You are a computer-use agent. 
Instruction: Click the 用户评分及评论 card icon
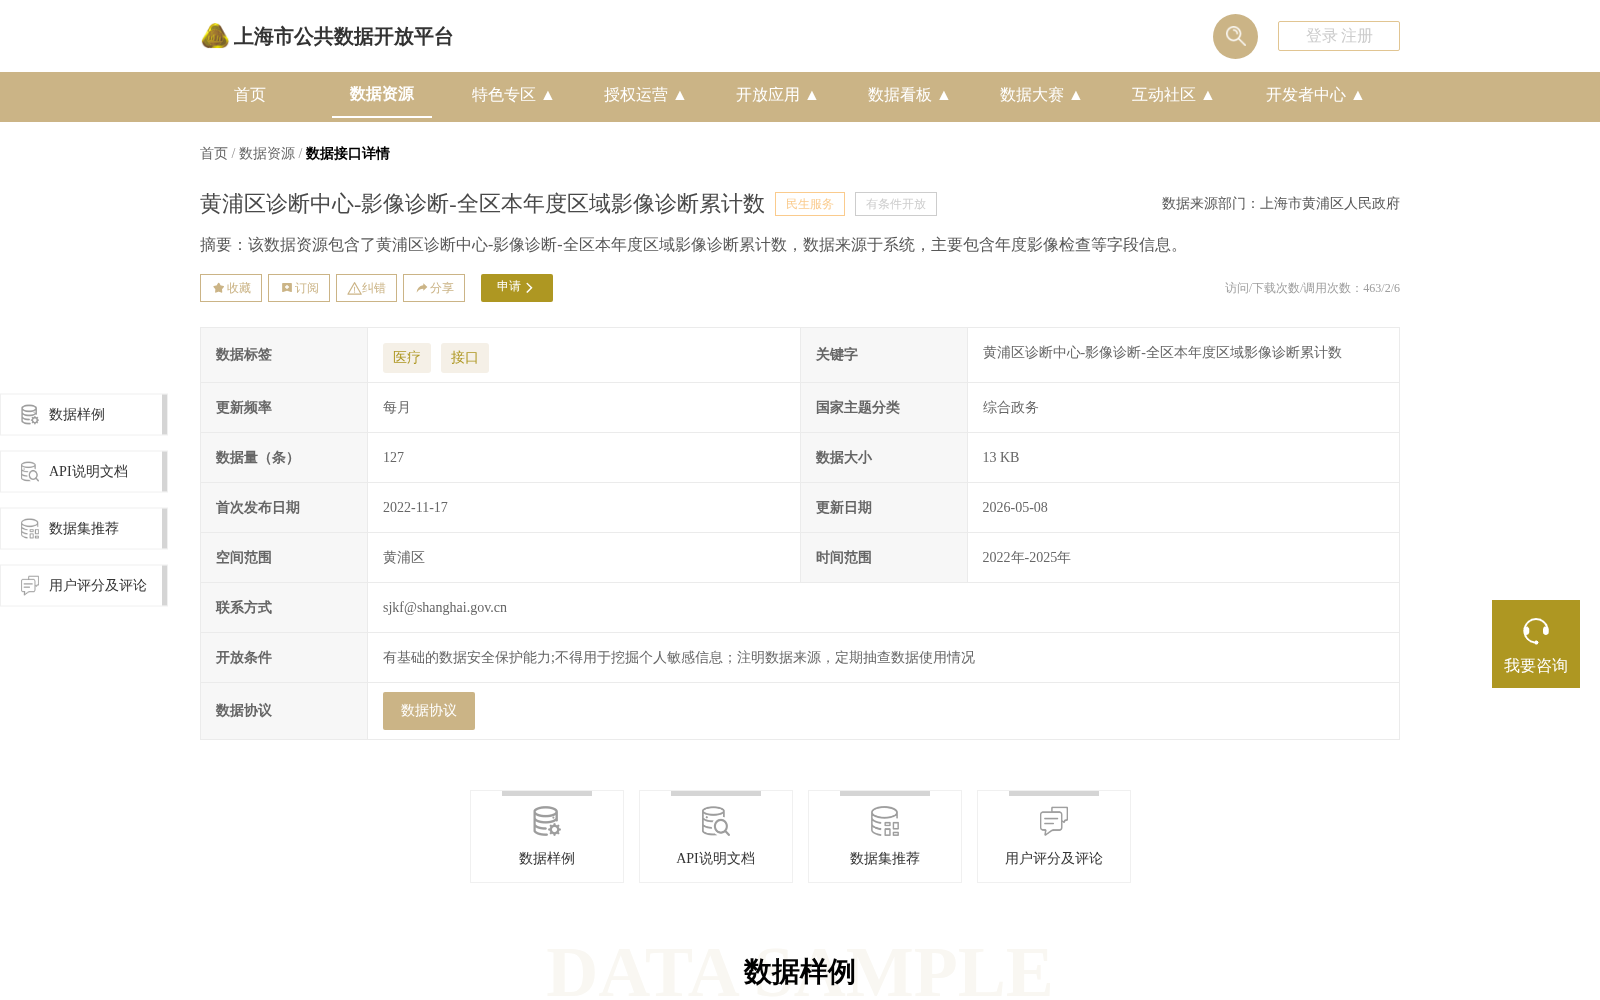1054,822
